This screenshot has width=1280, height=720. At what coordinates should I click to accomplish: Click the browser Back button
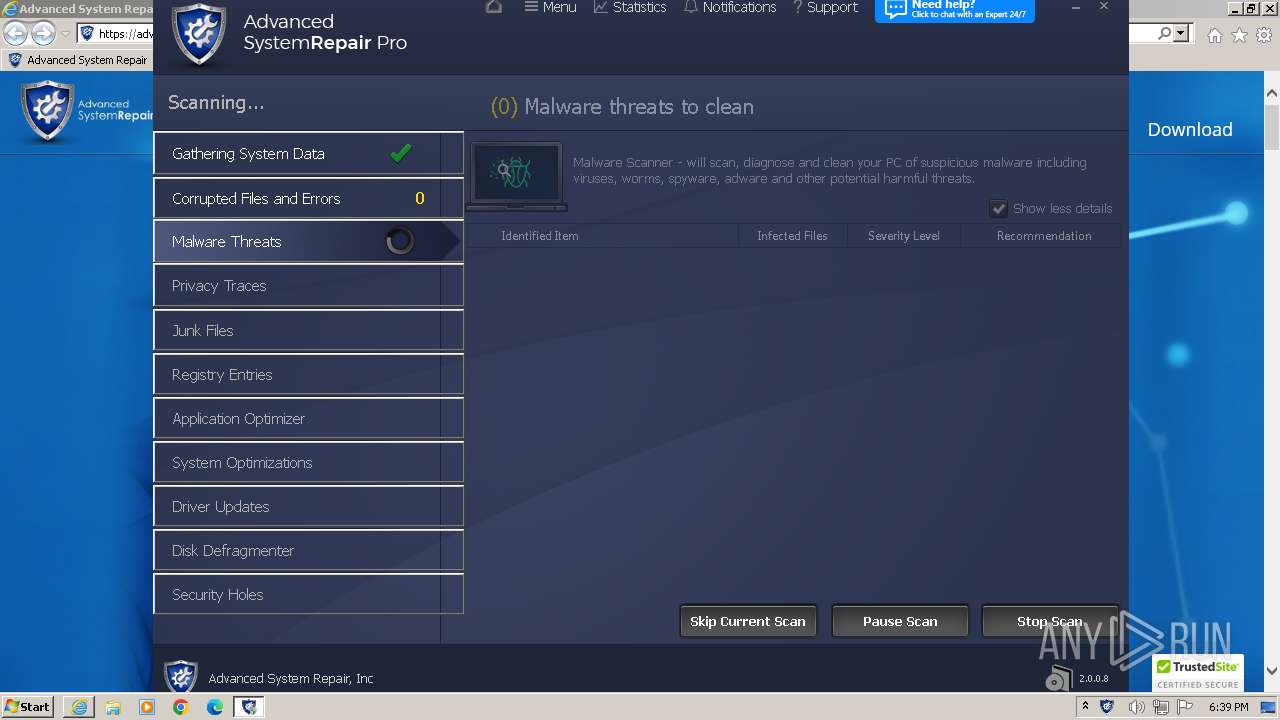tap(16, 34)
